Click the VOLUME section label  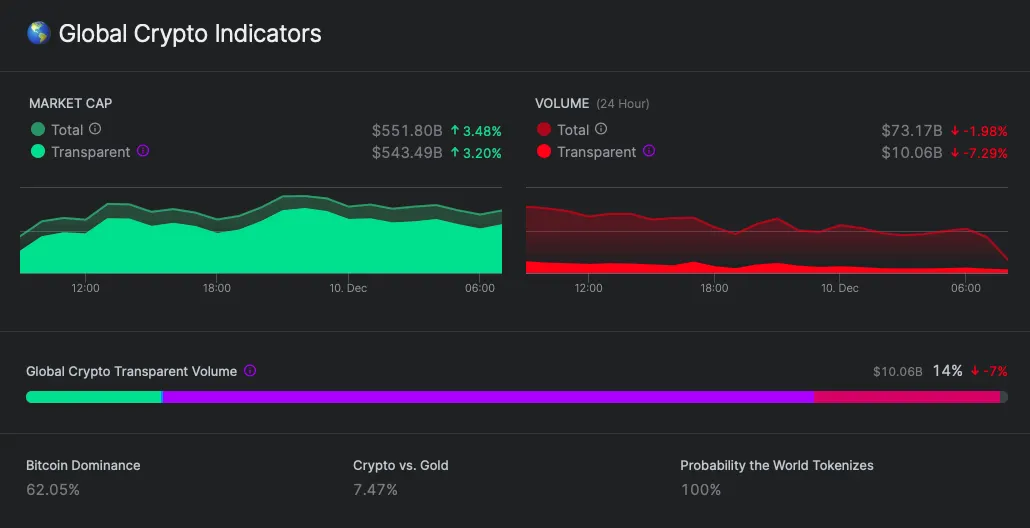click(x=562, y=103)
